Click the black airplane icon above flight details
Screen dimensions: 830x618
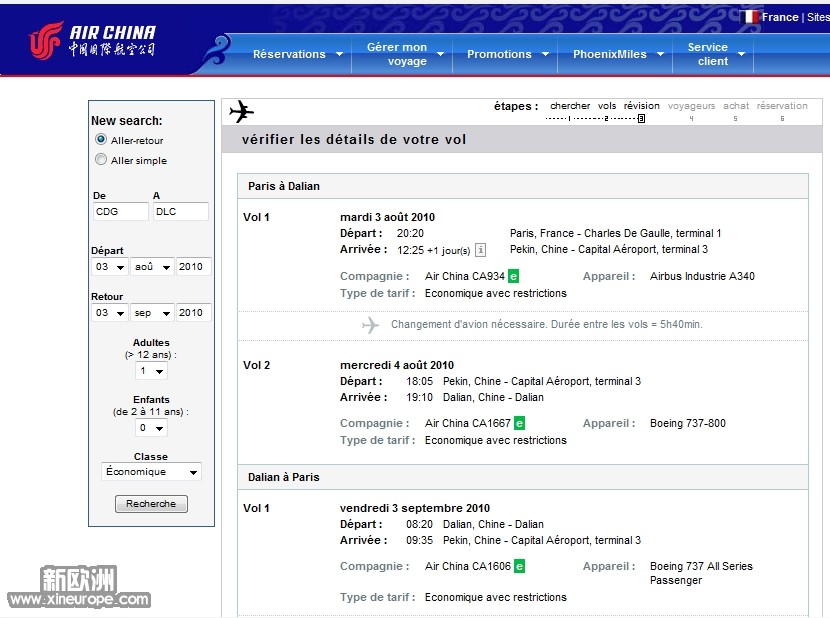point(241,111)
